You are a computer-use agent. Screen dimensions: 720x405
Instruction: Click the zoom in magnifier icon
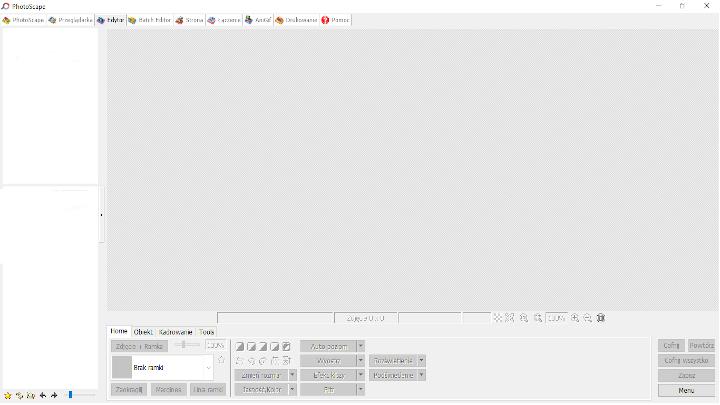(575, 318)
